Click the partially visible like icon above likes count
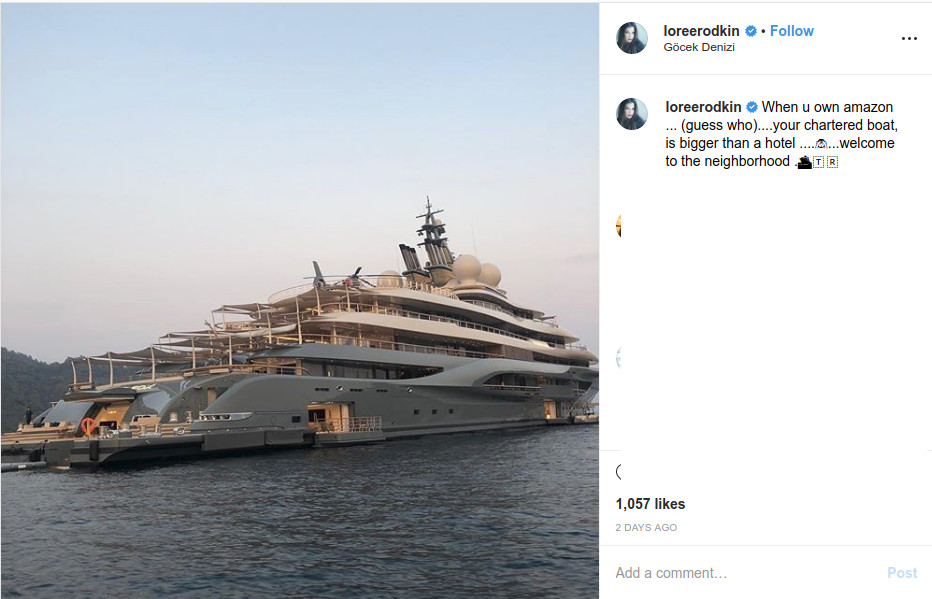Image resolution: width=932 pixels, height=599 pixels. point(619,471)
